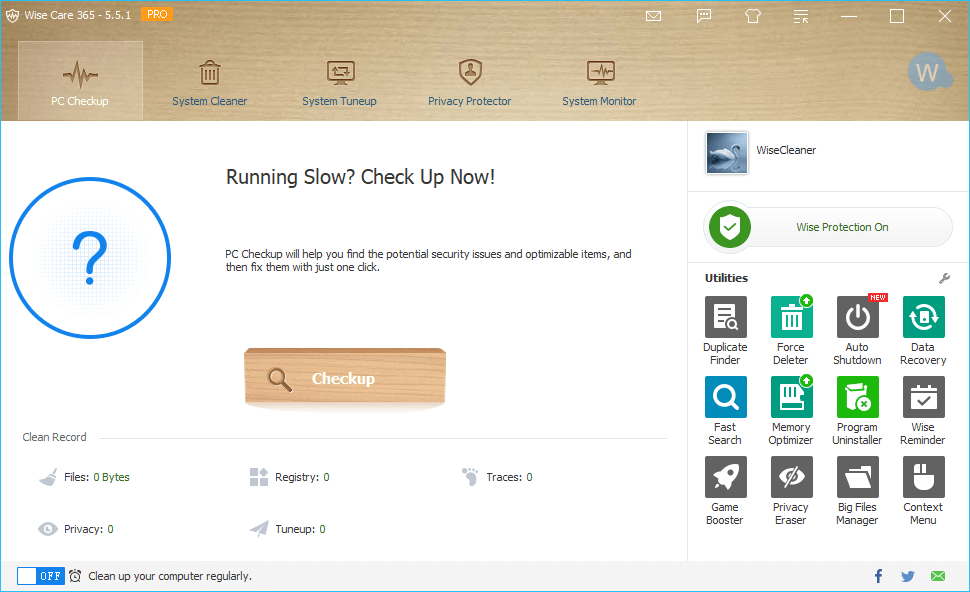The width and height of the screenshot is (970, 592).
Task: Open the Program Uninstaller utility
Action: click(857, 411)
